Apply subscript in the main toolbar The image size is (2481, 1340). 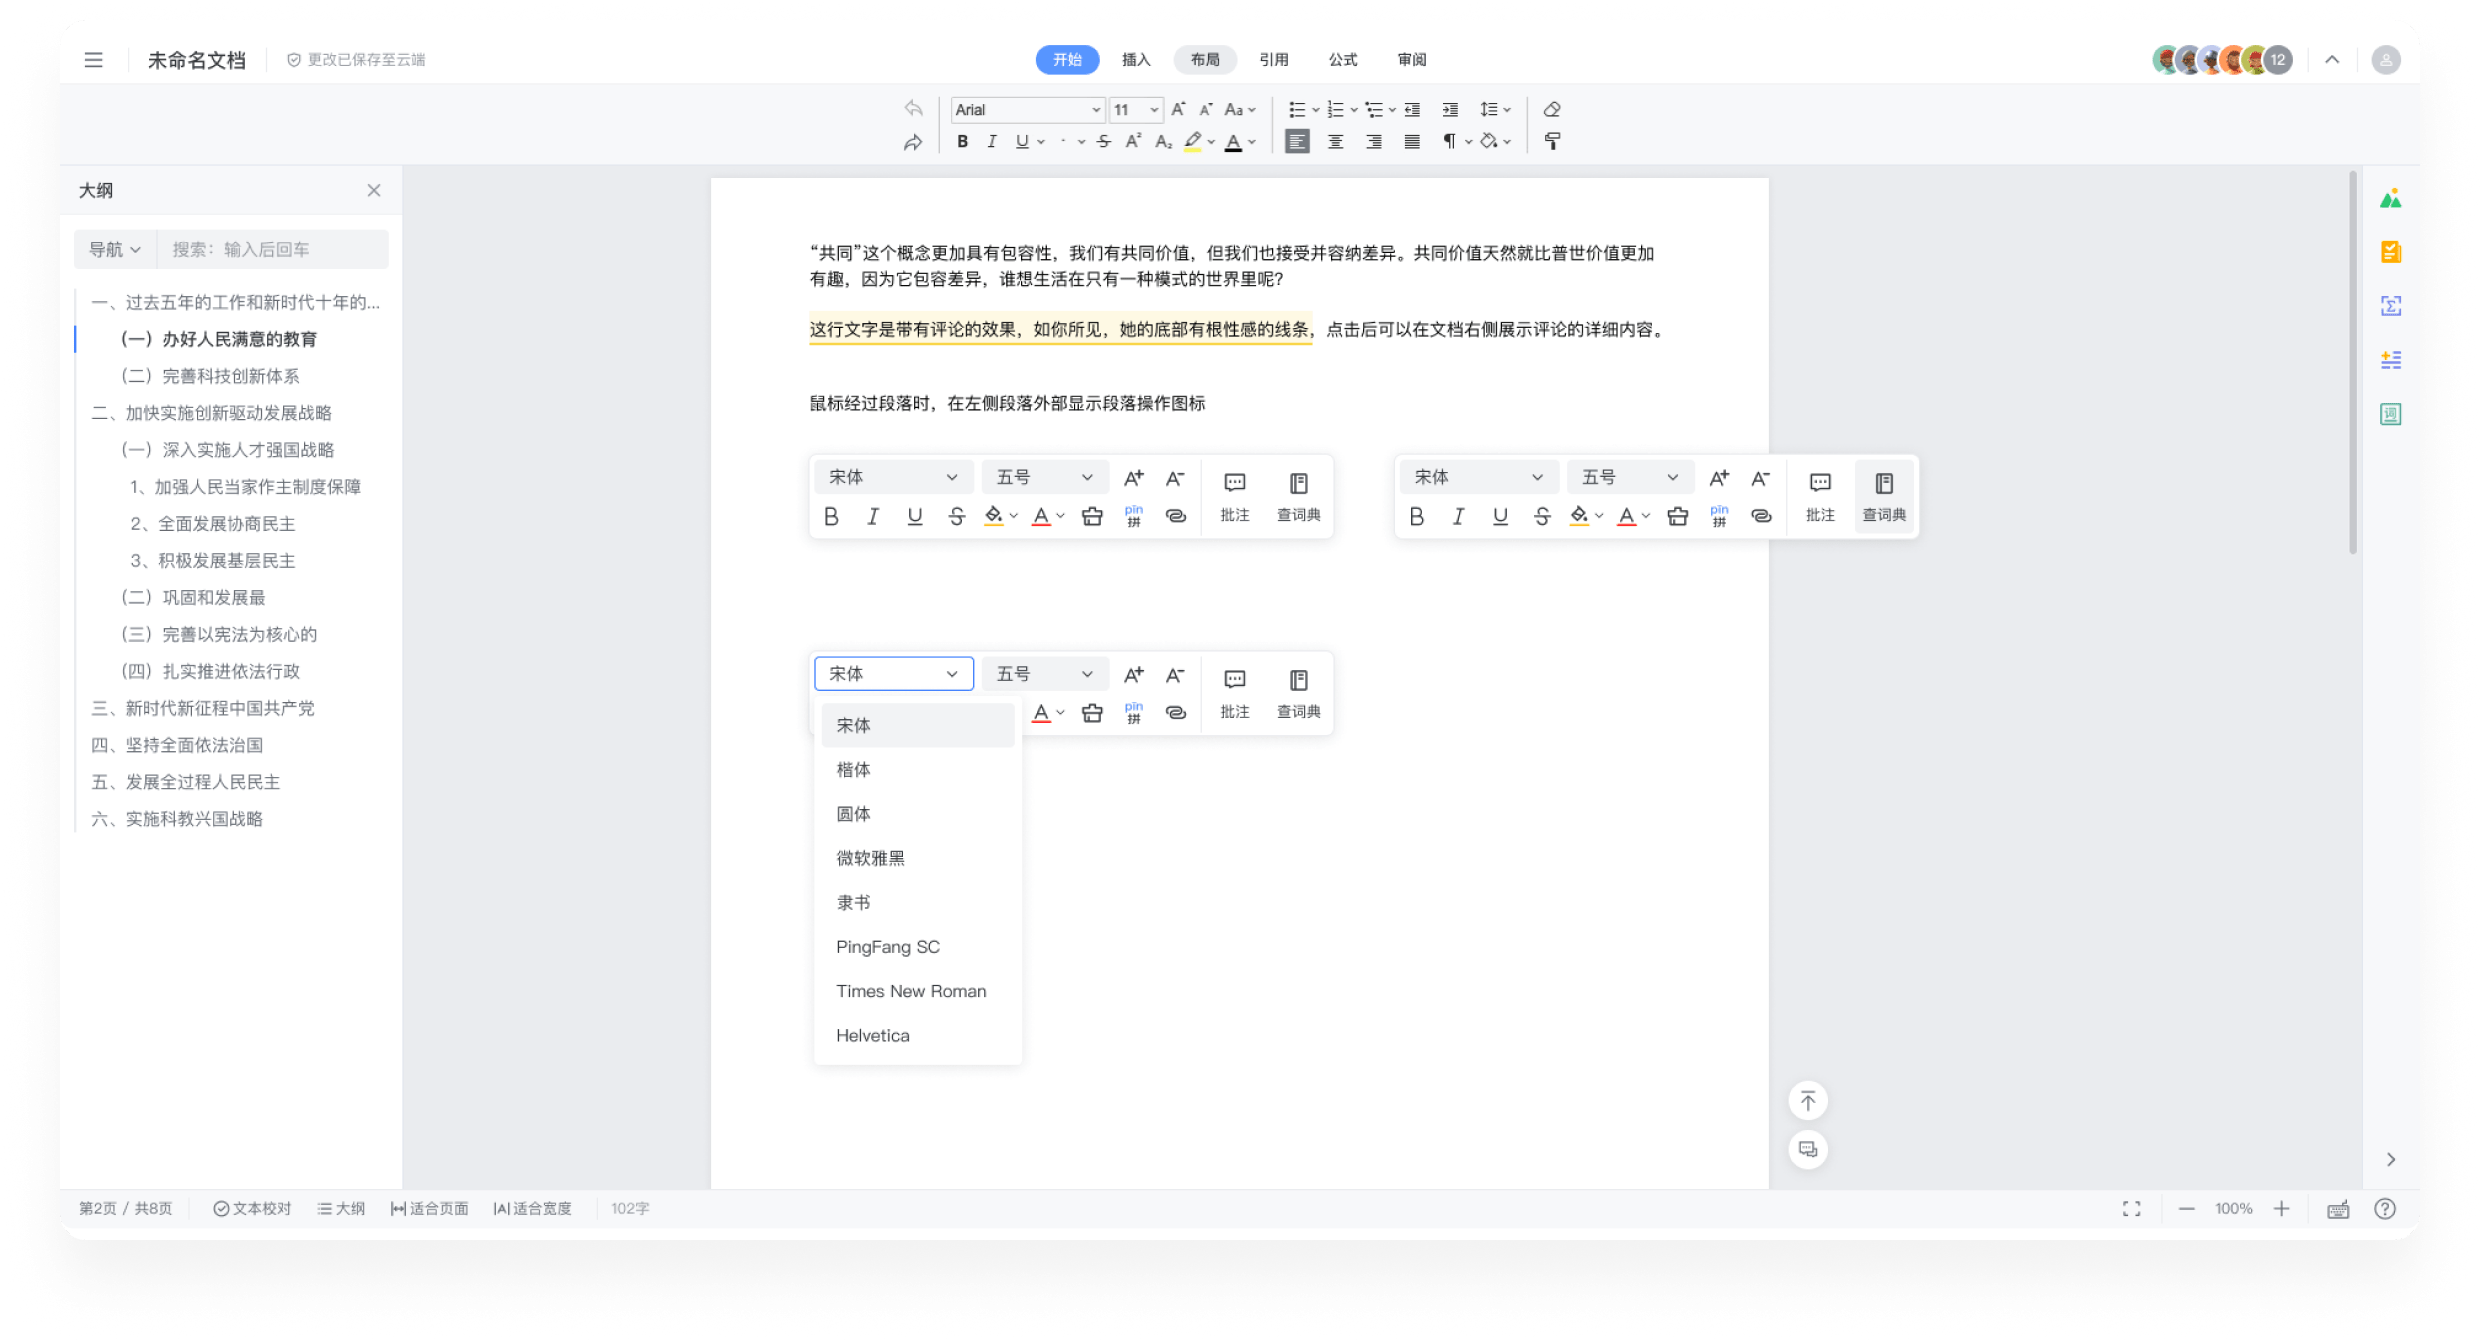[1163, 142]
